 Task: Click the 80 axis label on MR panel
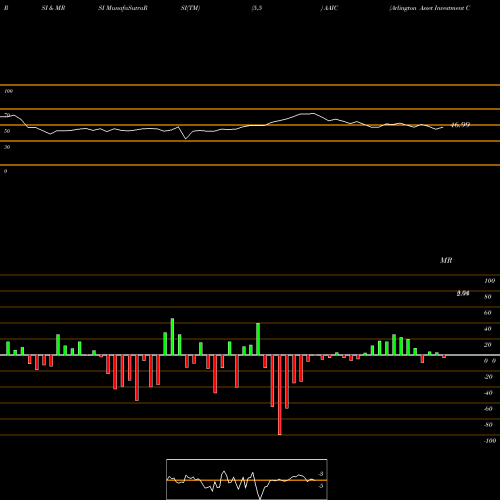click(488, 297)
